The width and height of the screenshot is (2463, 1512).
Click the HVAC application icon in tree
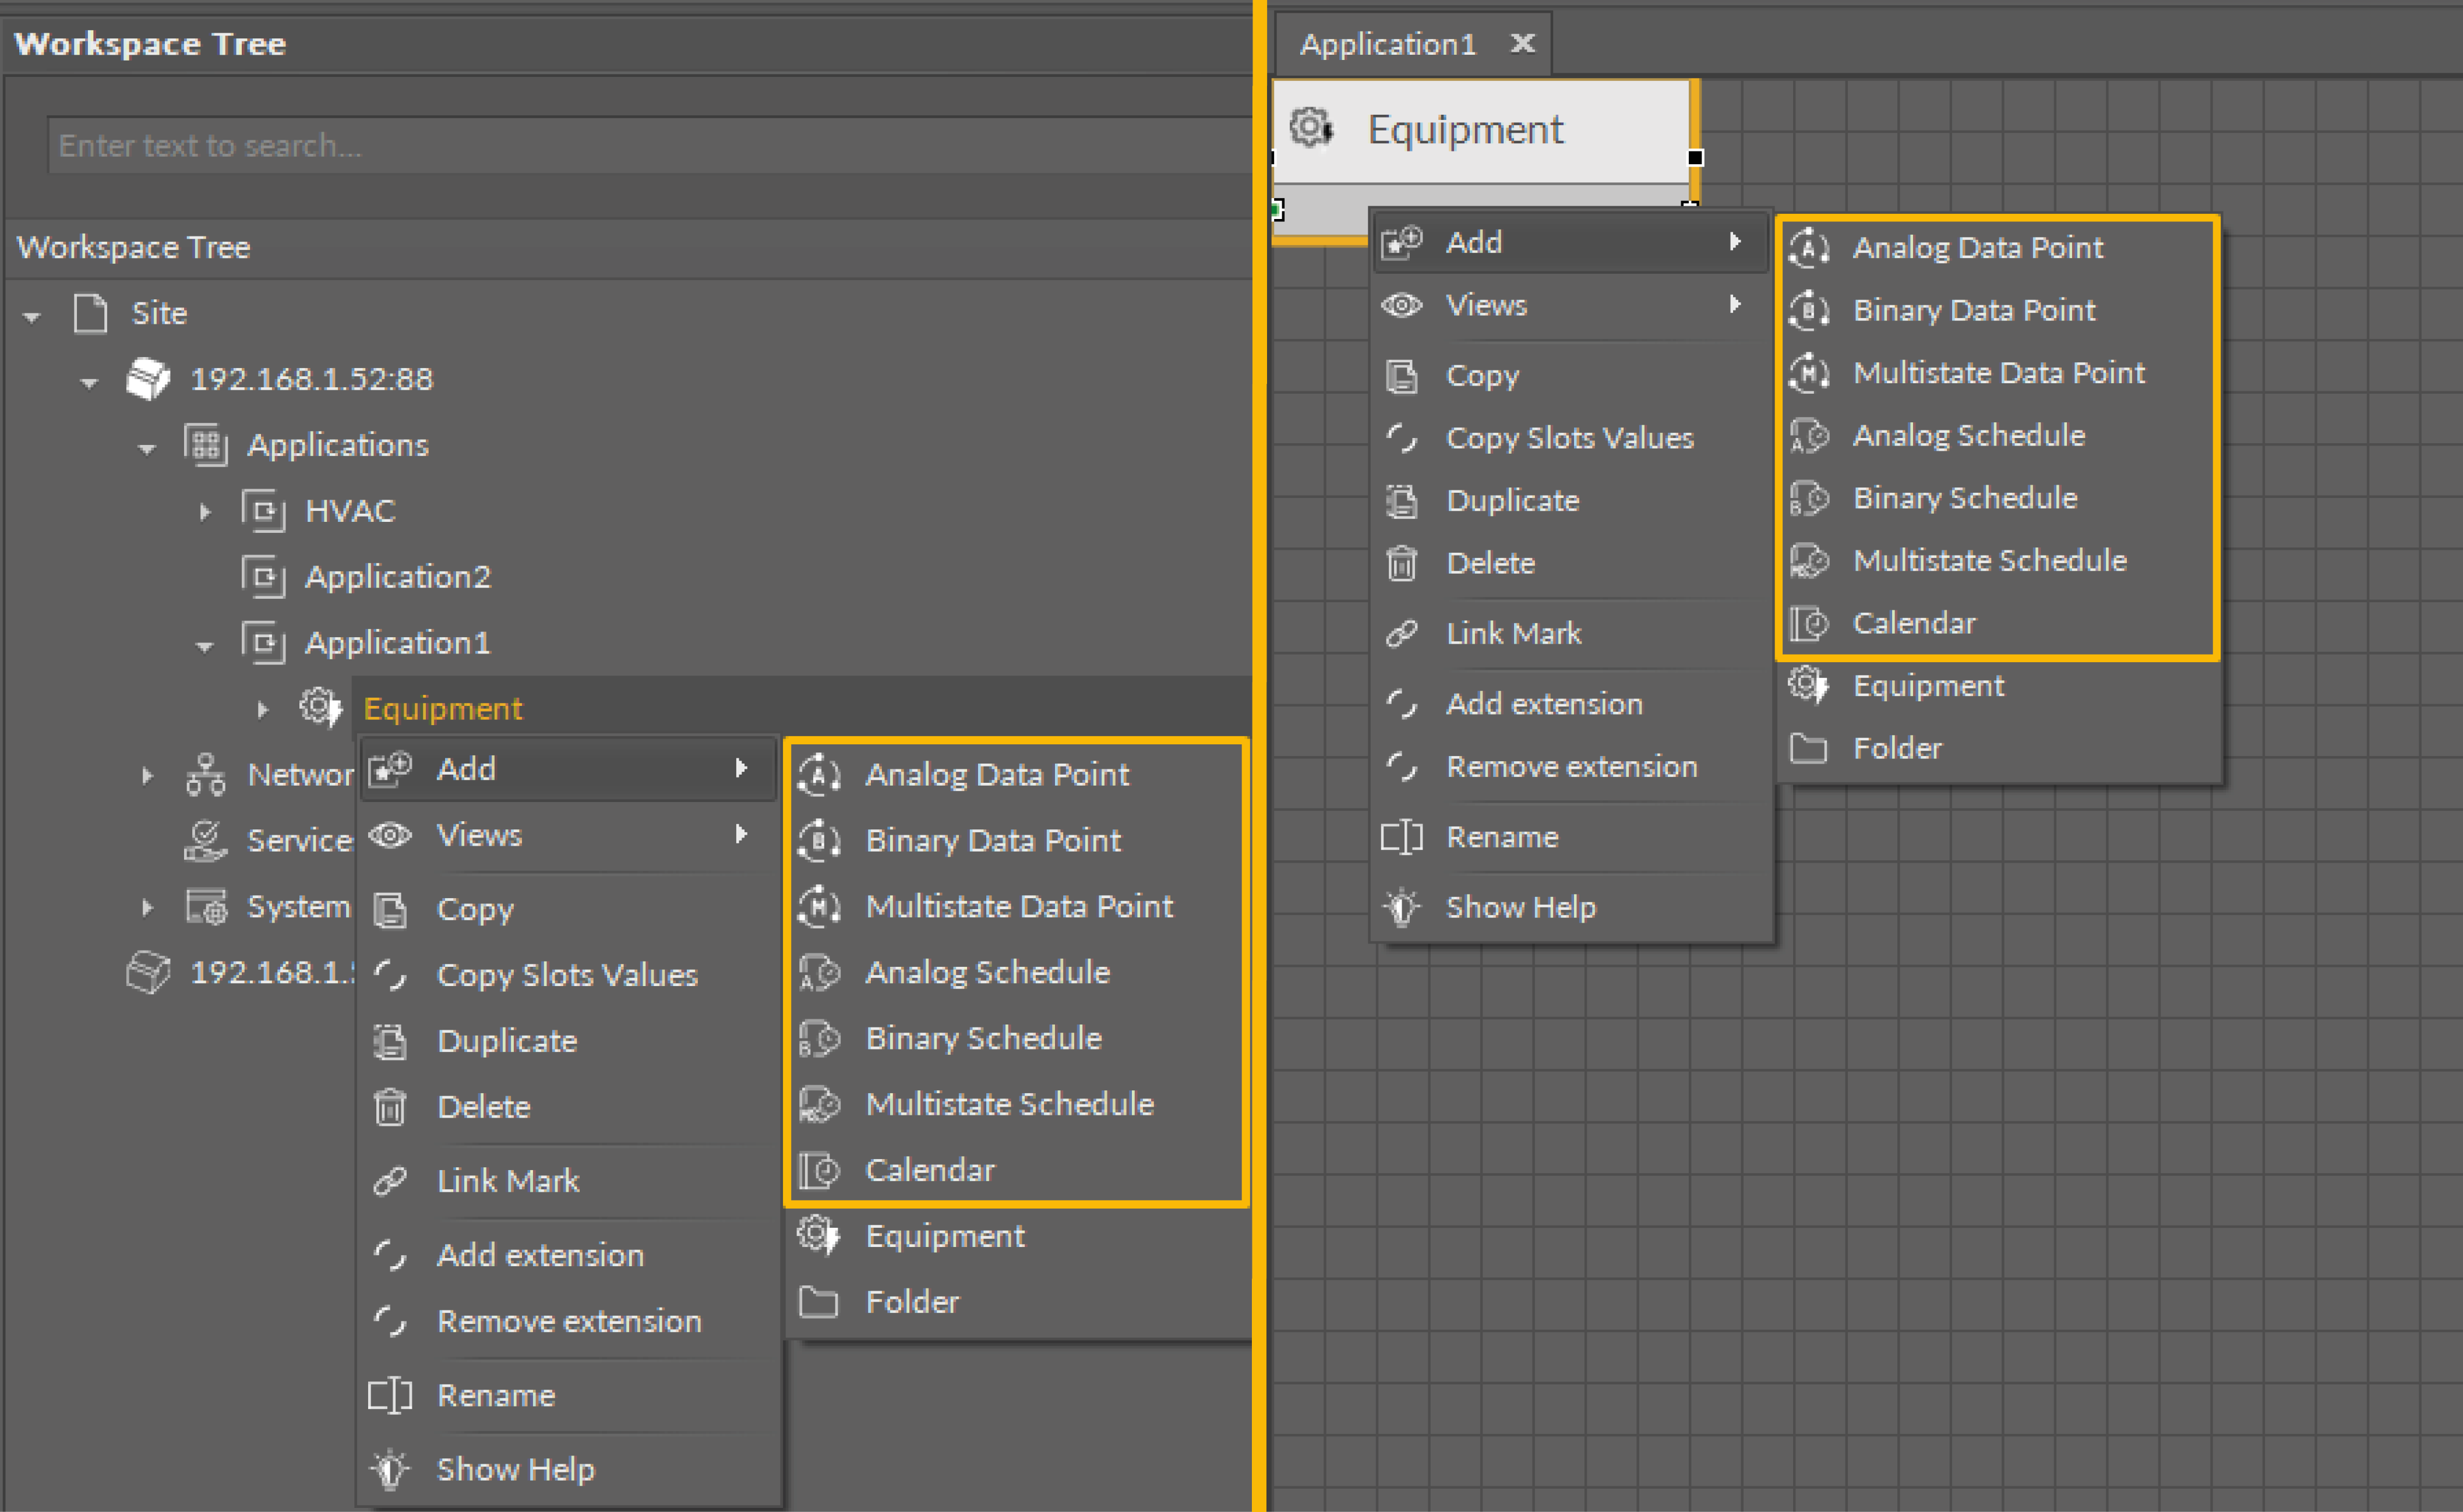pyautogui.click(x=264, y=511)
